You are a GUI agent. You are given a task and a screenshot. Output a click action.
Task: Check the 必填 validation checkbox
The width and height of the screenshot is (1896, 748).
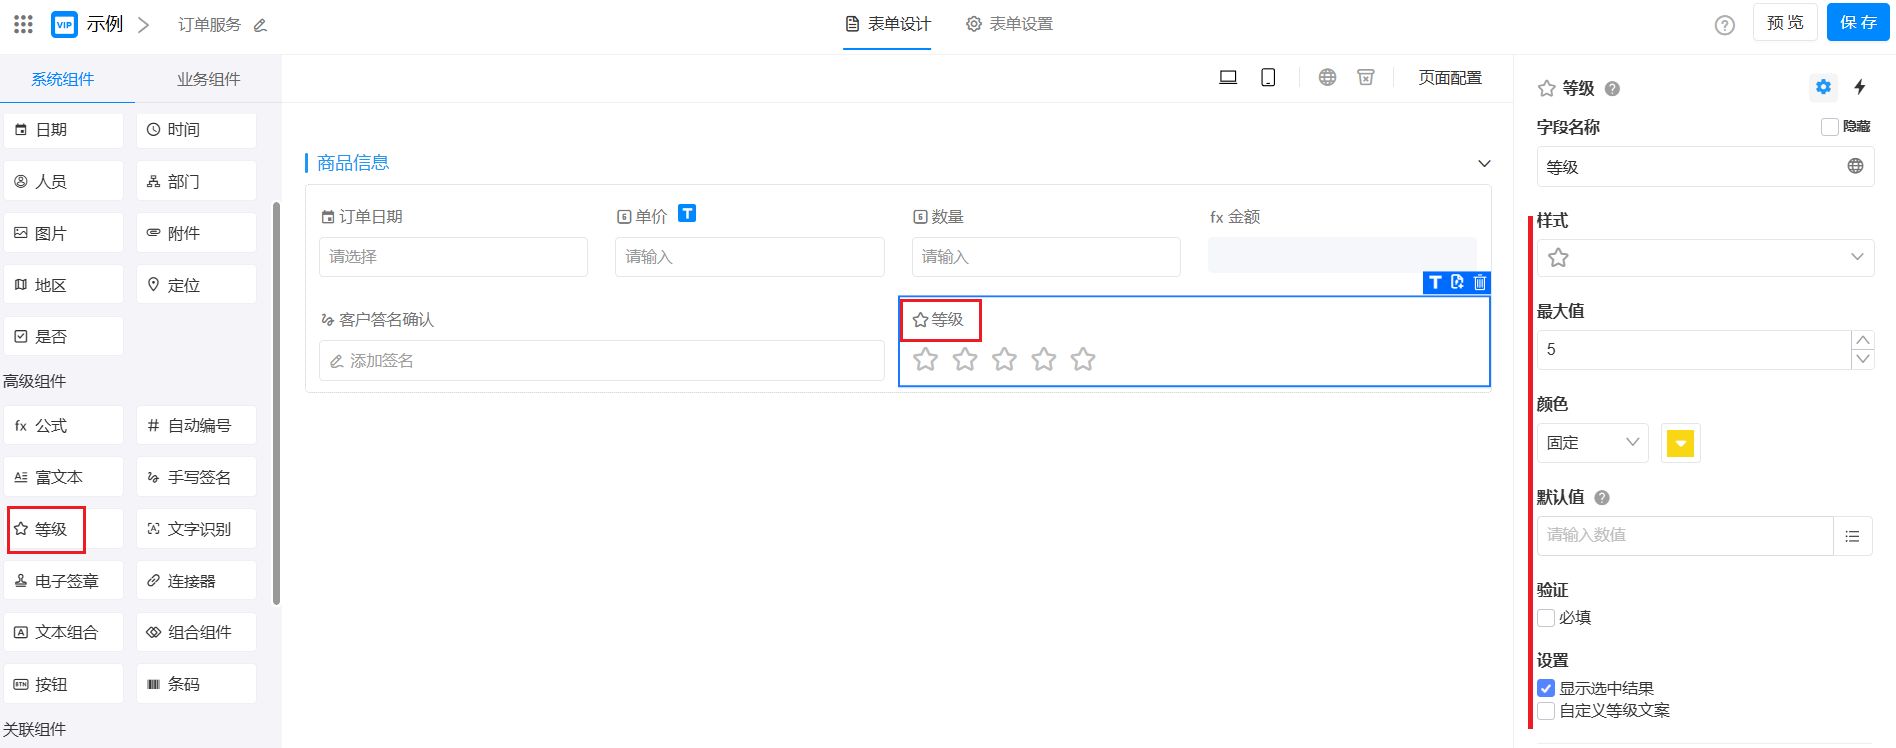(1546, 618)
